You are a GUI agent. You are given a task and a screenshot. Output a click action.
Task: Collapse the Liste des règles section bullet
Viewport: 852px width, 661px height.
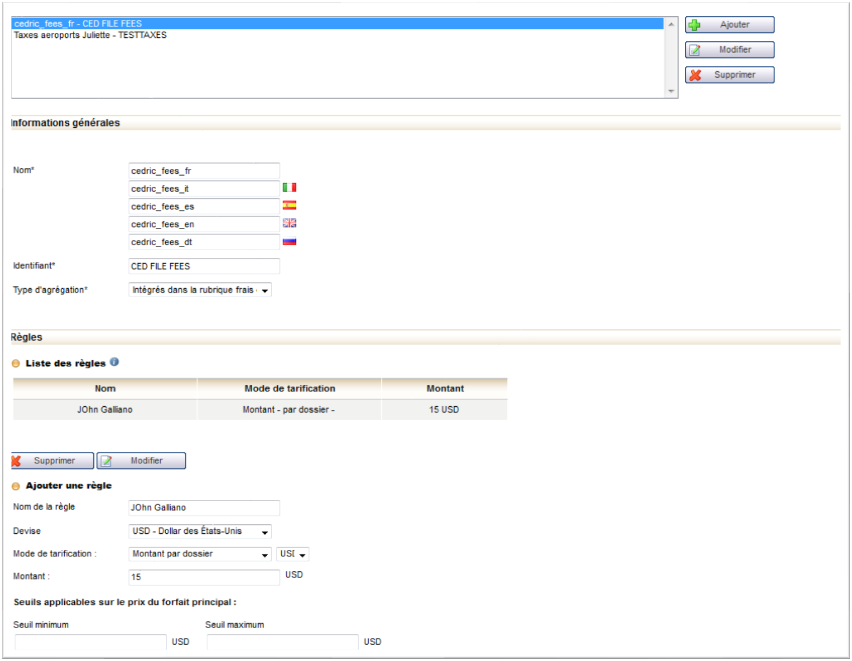pyautogui.click(x=16, y=363)
